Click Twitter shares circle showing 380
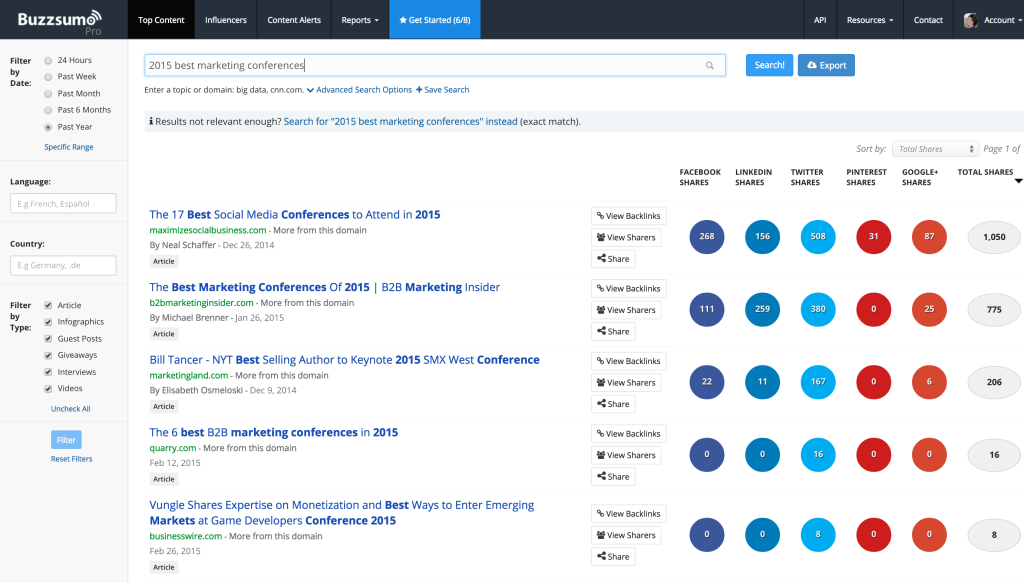The width and height of the screenshot is (1024, 583). click(x=818, y=309)
